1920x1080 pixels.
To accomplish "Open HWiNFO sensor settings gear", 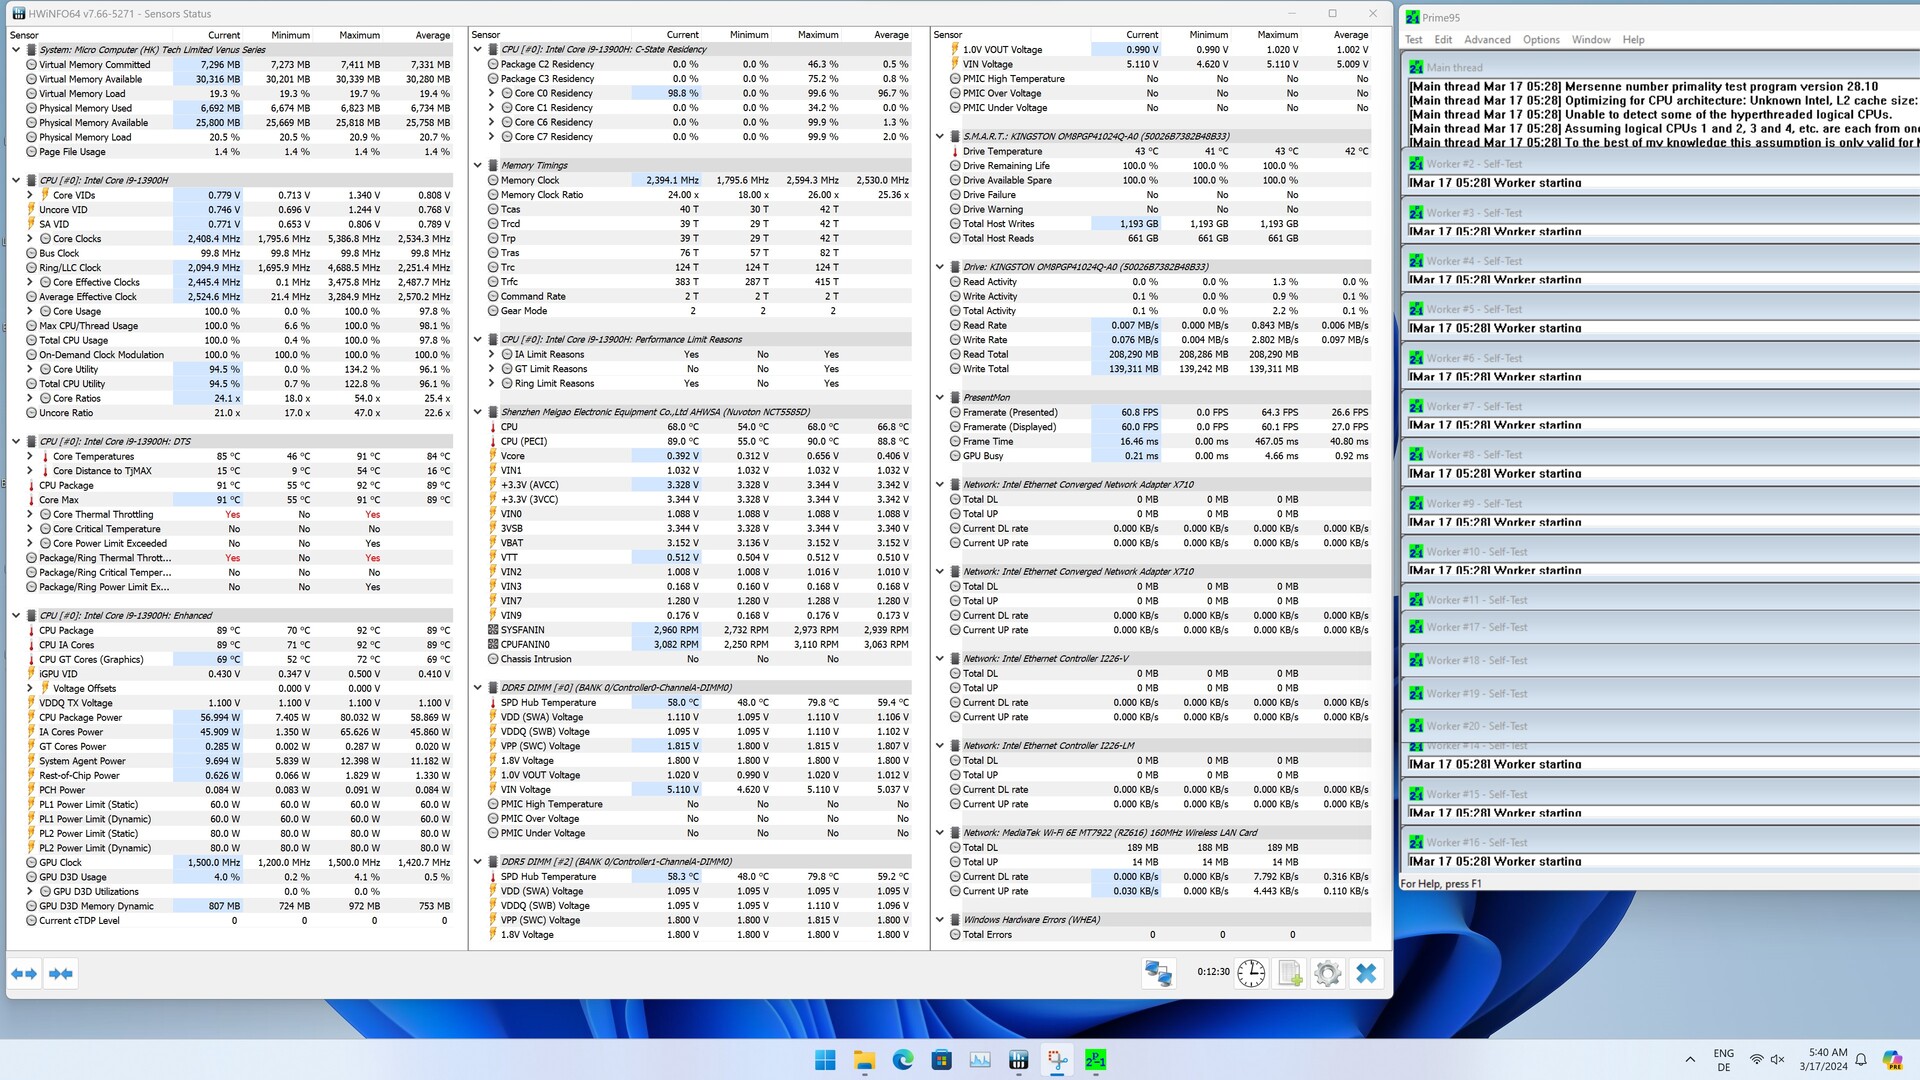I will [1327, 973].
